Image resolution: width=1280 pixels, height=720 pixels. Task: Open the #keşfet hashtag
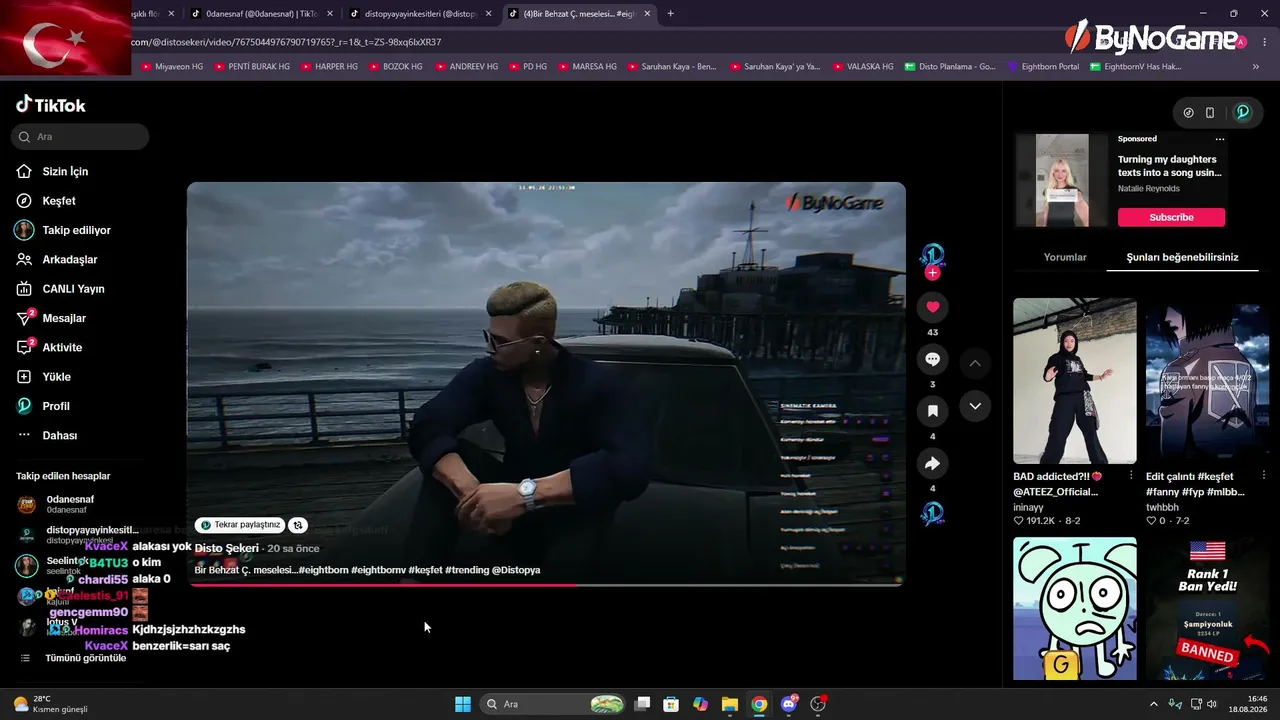(425, 570)
